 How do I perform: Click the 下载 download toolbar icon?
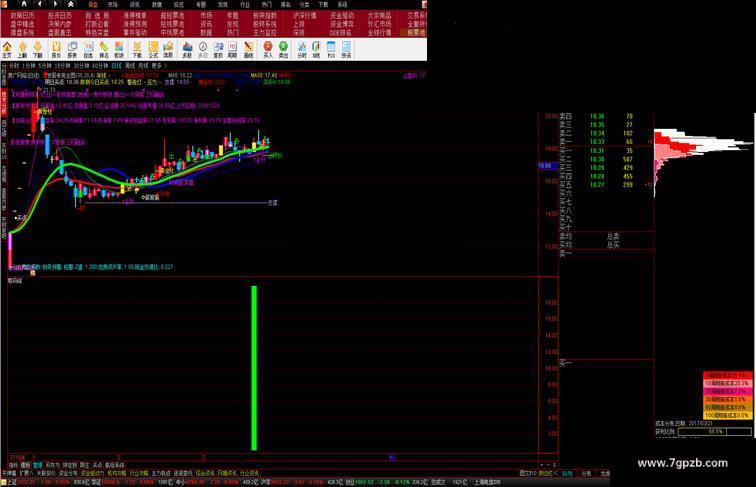tap(137, 50)
